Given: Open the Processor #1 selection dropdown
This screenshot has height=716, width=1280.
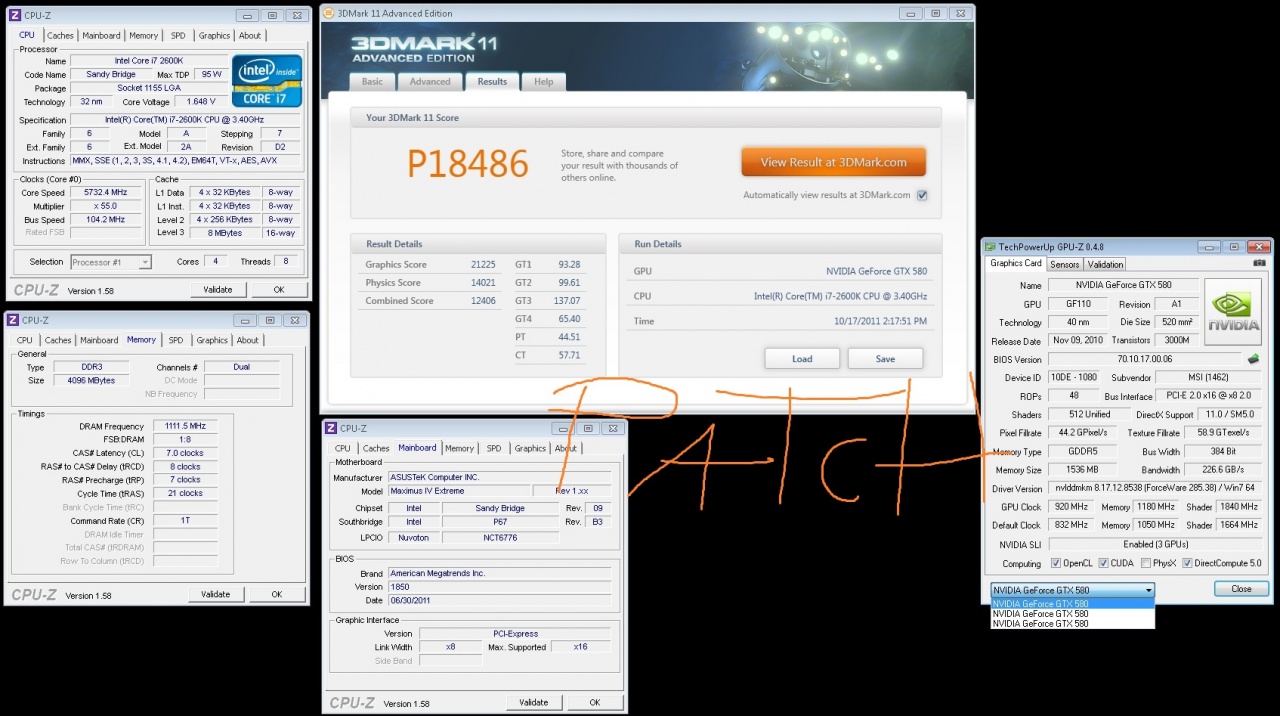Looking at the screenshot, I should click(x=111, y=262).
